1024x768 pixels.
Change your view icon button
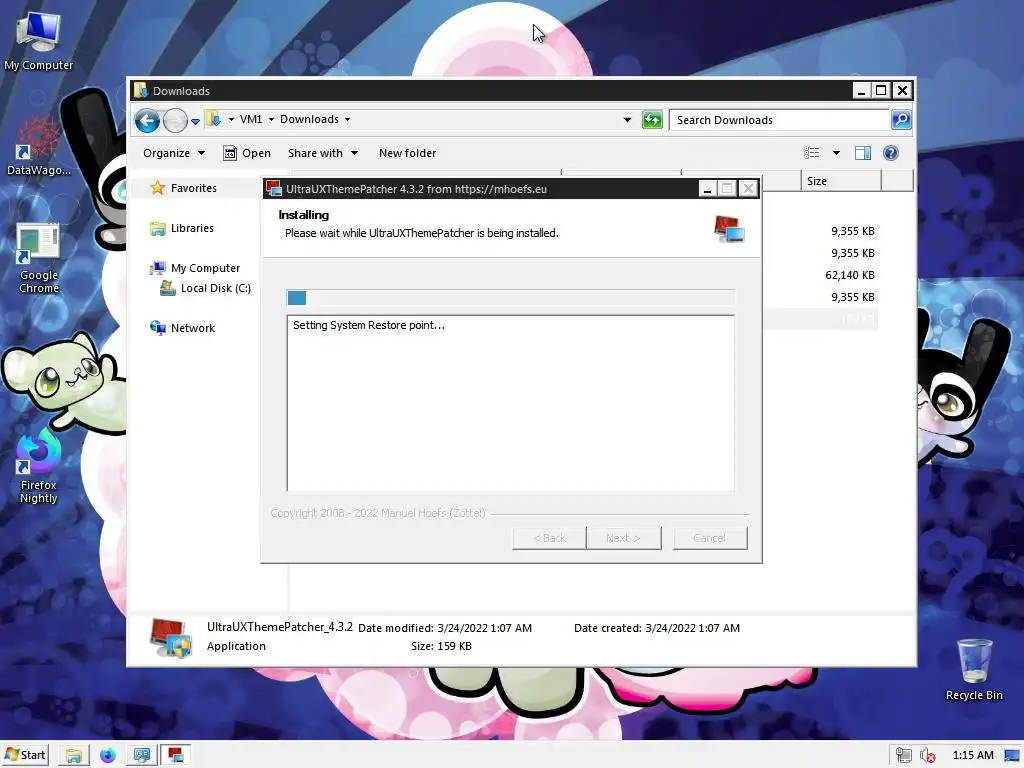[x=812, y=153]
